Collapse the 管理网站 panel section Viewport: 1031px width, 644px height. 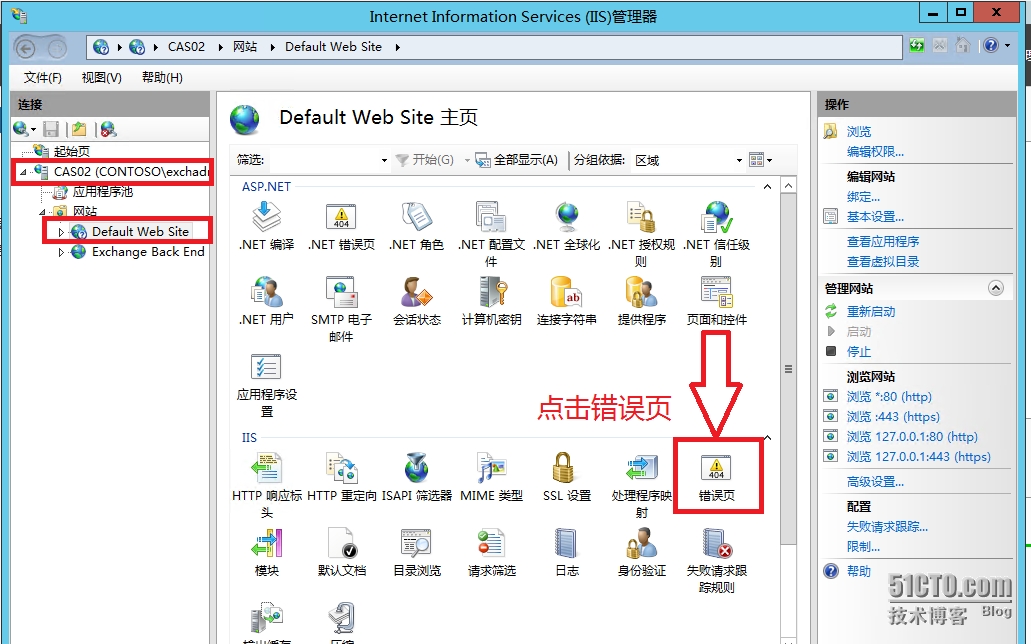pyautogui.click(x=995, y=288)
